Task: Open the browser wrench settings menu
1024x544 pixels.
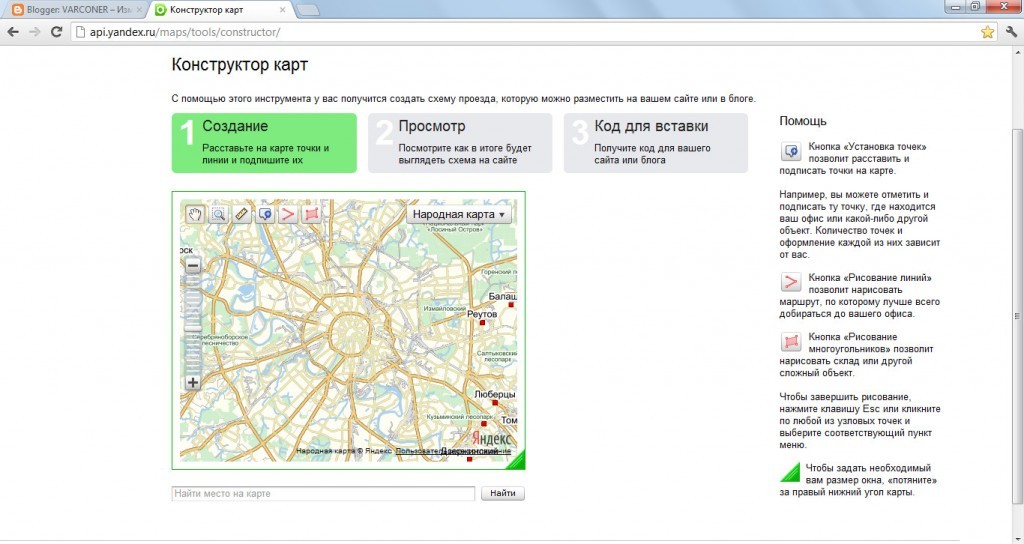Action: tap(1012, 31)
